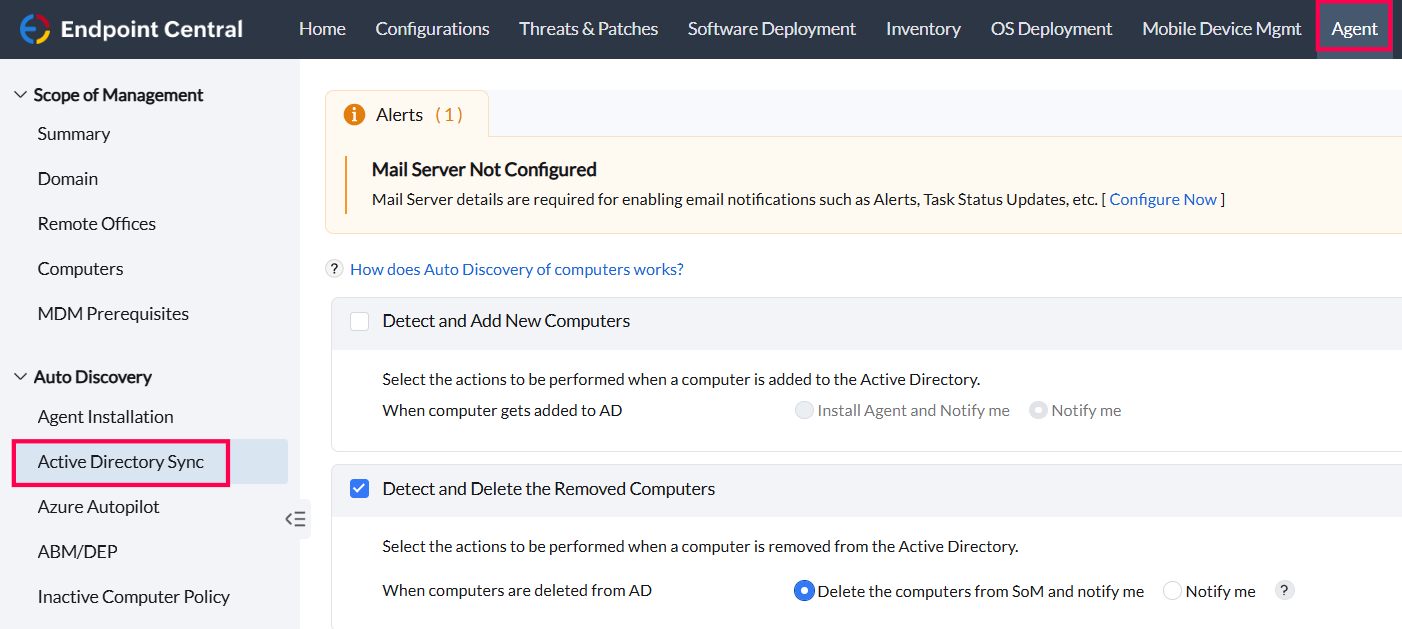Select the Delete the computers from SoM radio button
The height and width of the screenshot is (629, 1402).
click(x=804, y=590)
